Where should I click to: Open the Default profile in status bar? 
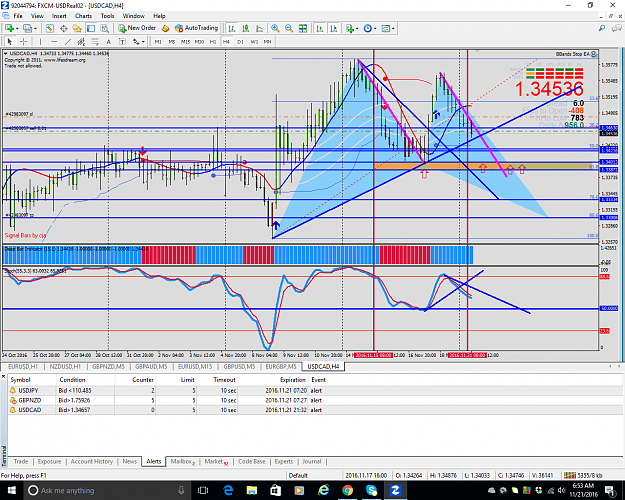click(298, 475)
